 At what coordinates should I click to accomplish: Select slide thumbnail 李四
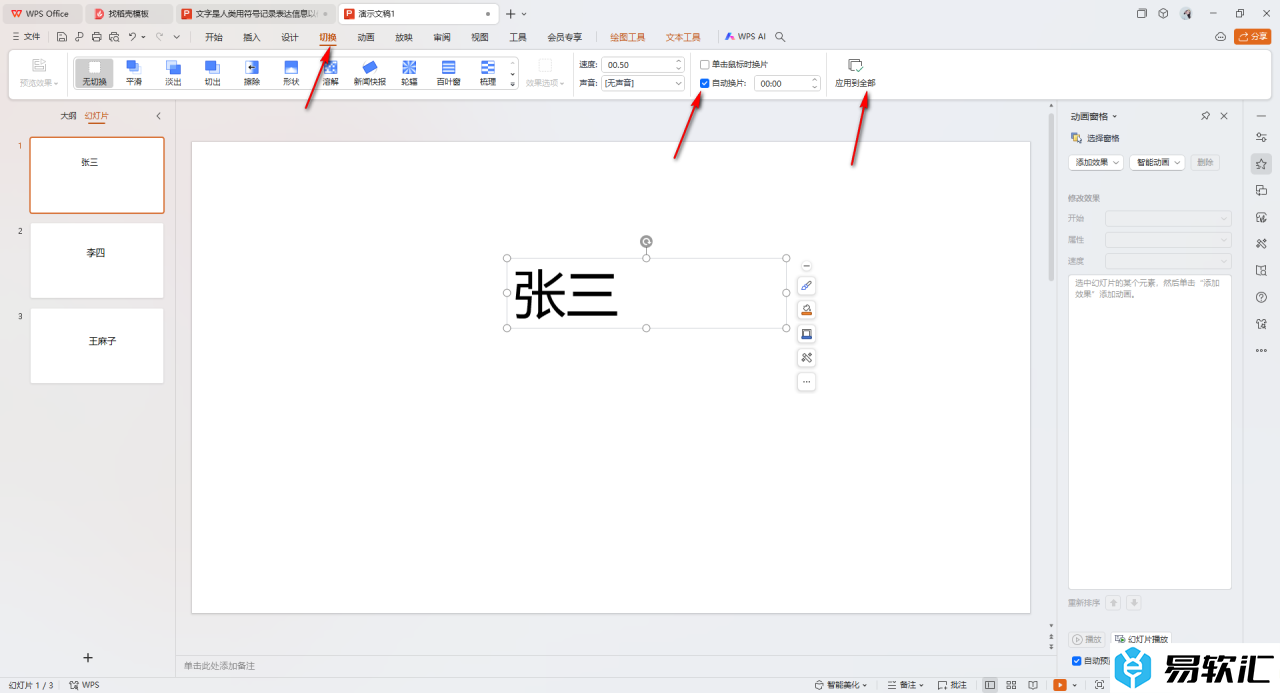pyautogui.click(x=97, y=260)
